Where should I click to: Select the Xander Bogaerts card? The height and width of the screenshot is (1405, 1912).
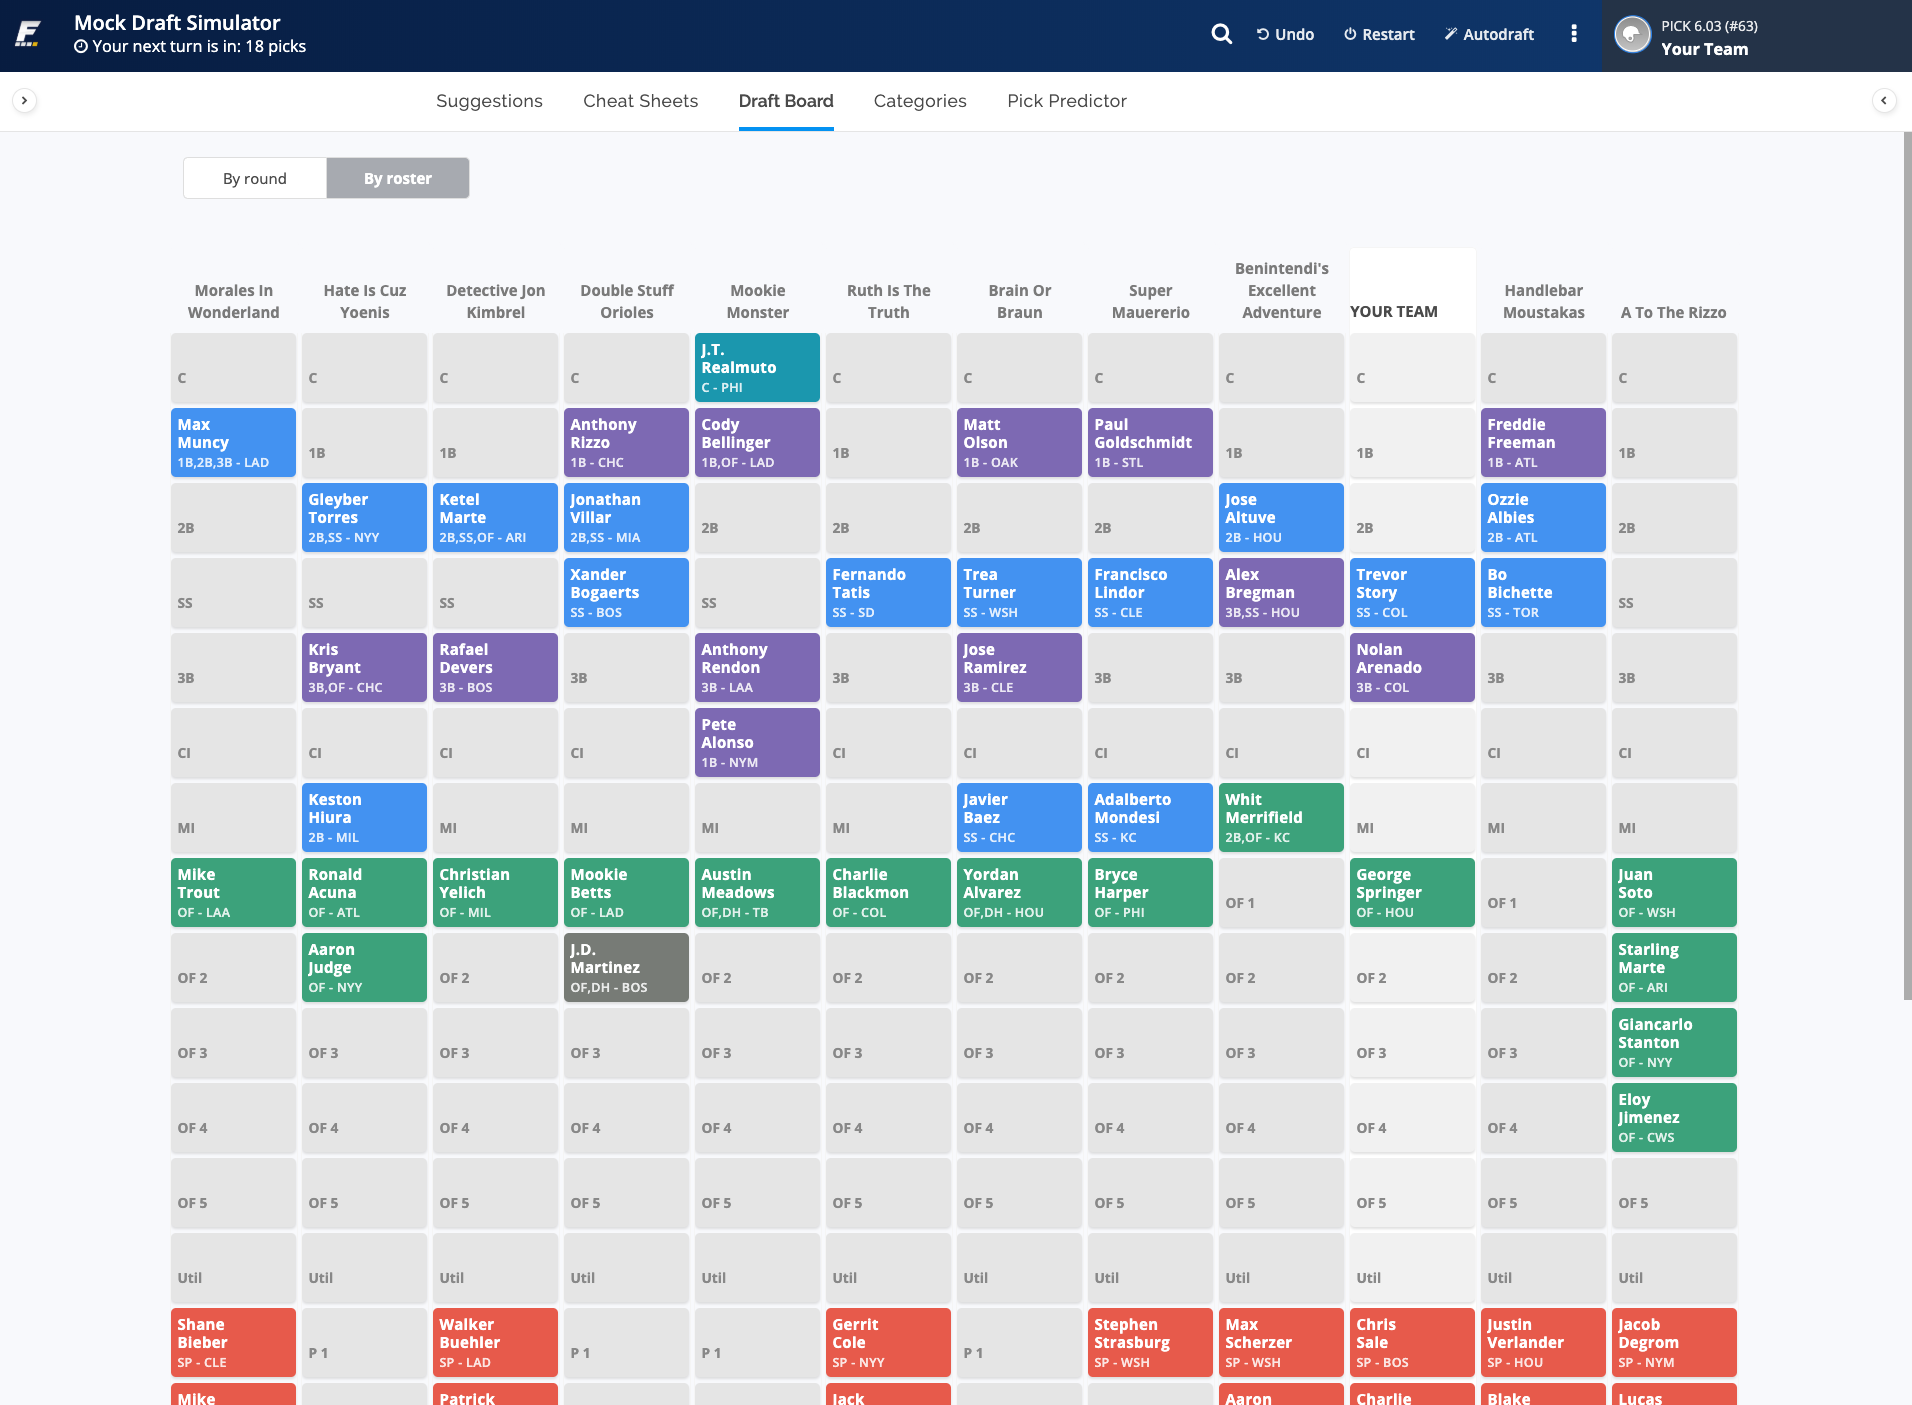[x=627, y=592]
